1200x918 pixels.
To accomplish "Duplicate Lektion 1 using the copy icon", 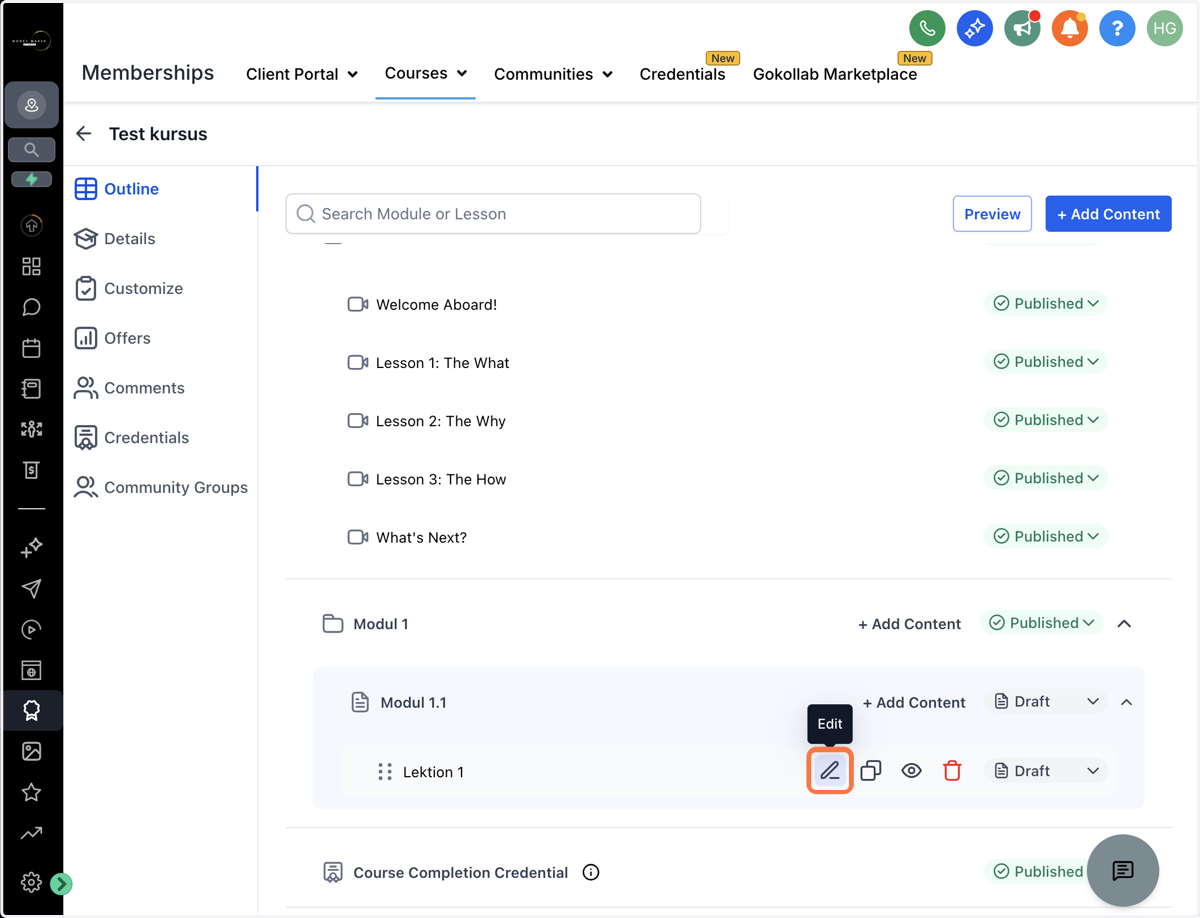I will 871,771.
